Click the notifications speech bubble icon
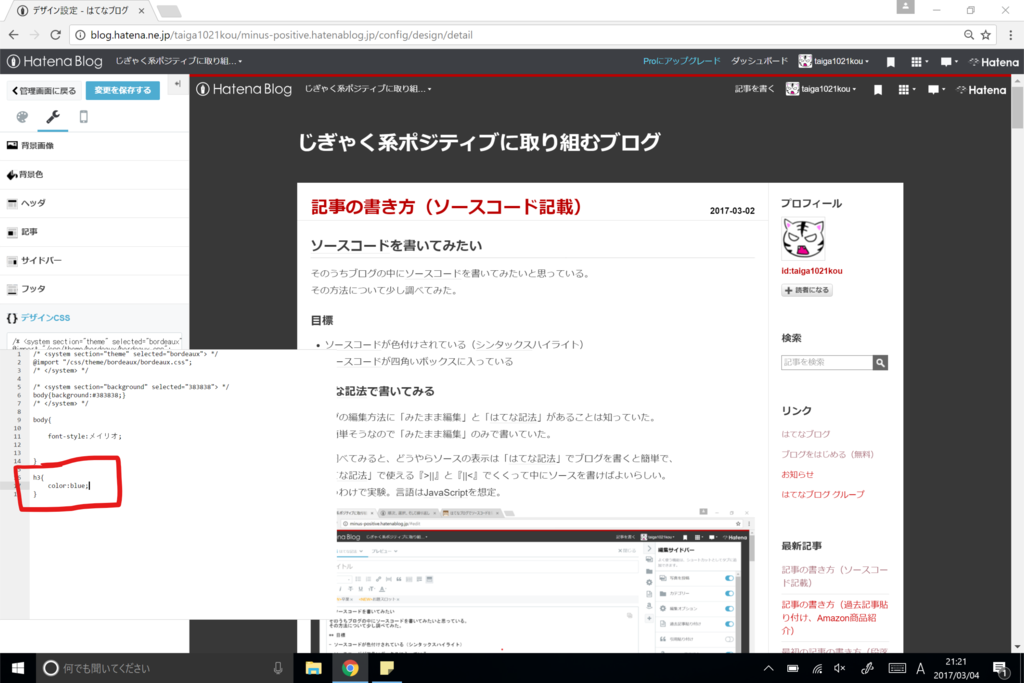1024x683 pixels. 945,61
